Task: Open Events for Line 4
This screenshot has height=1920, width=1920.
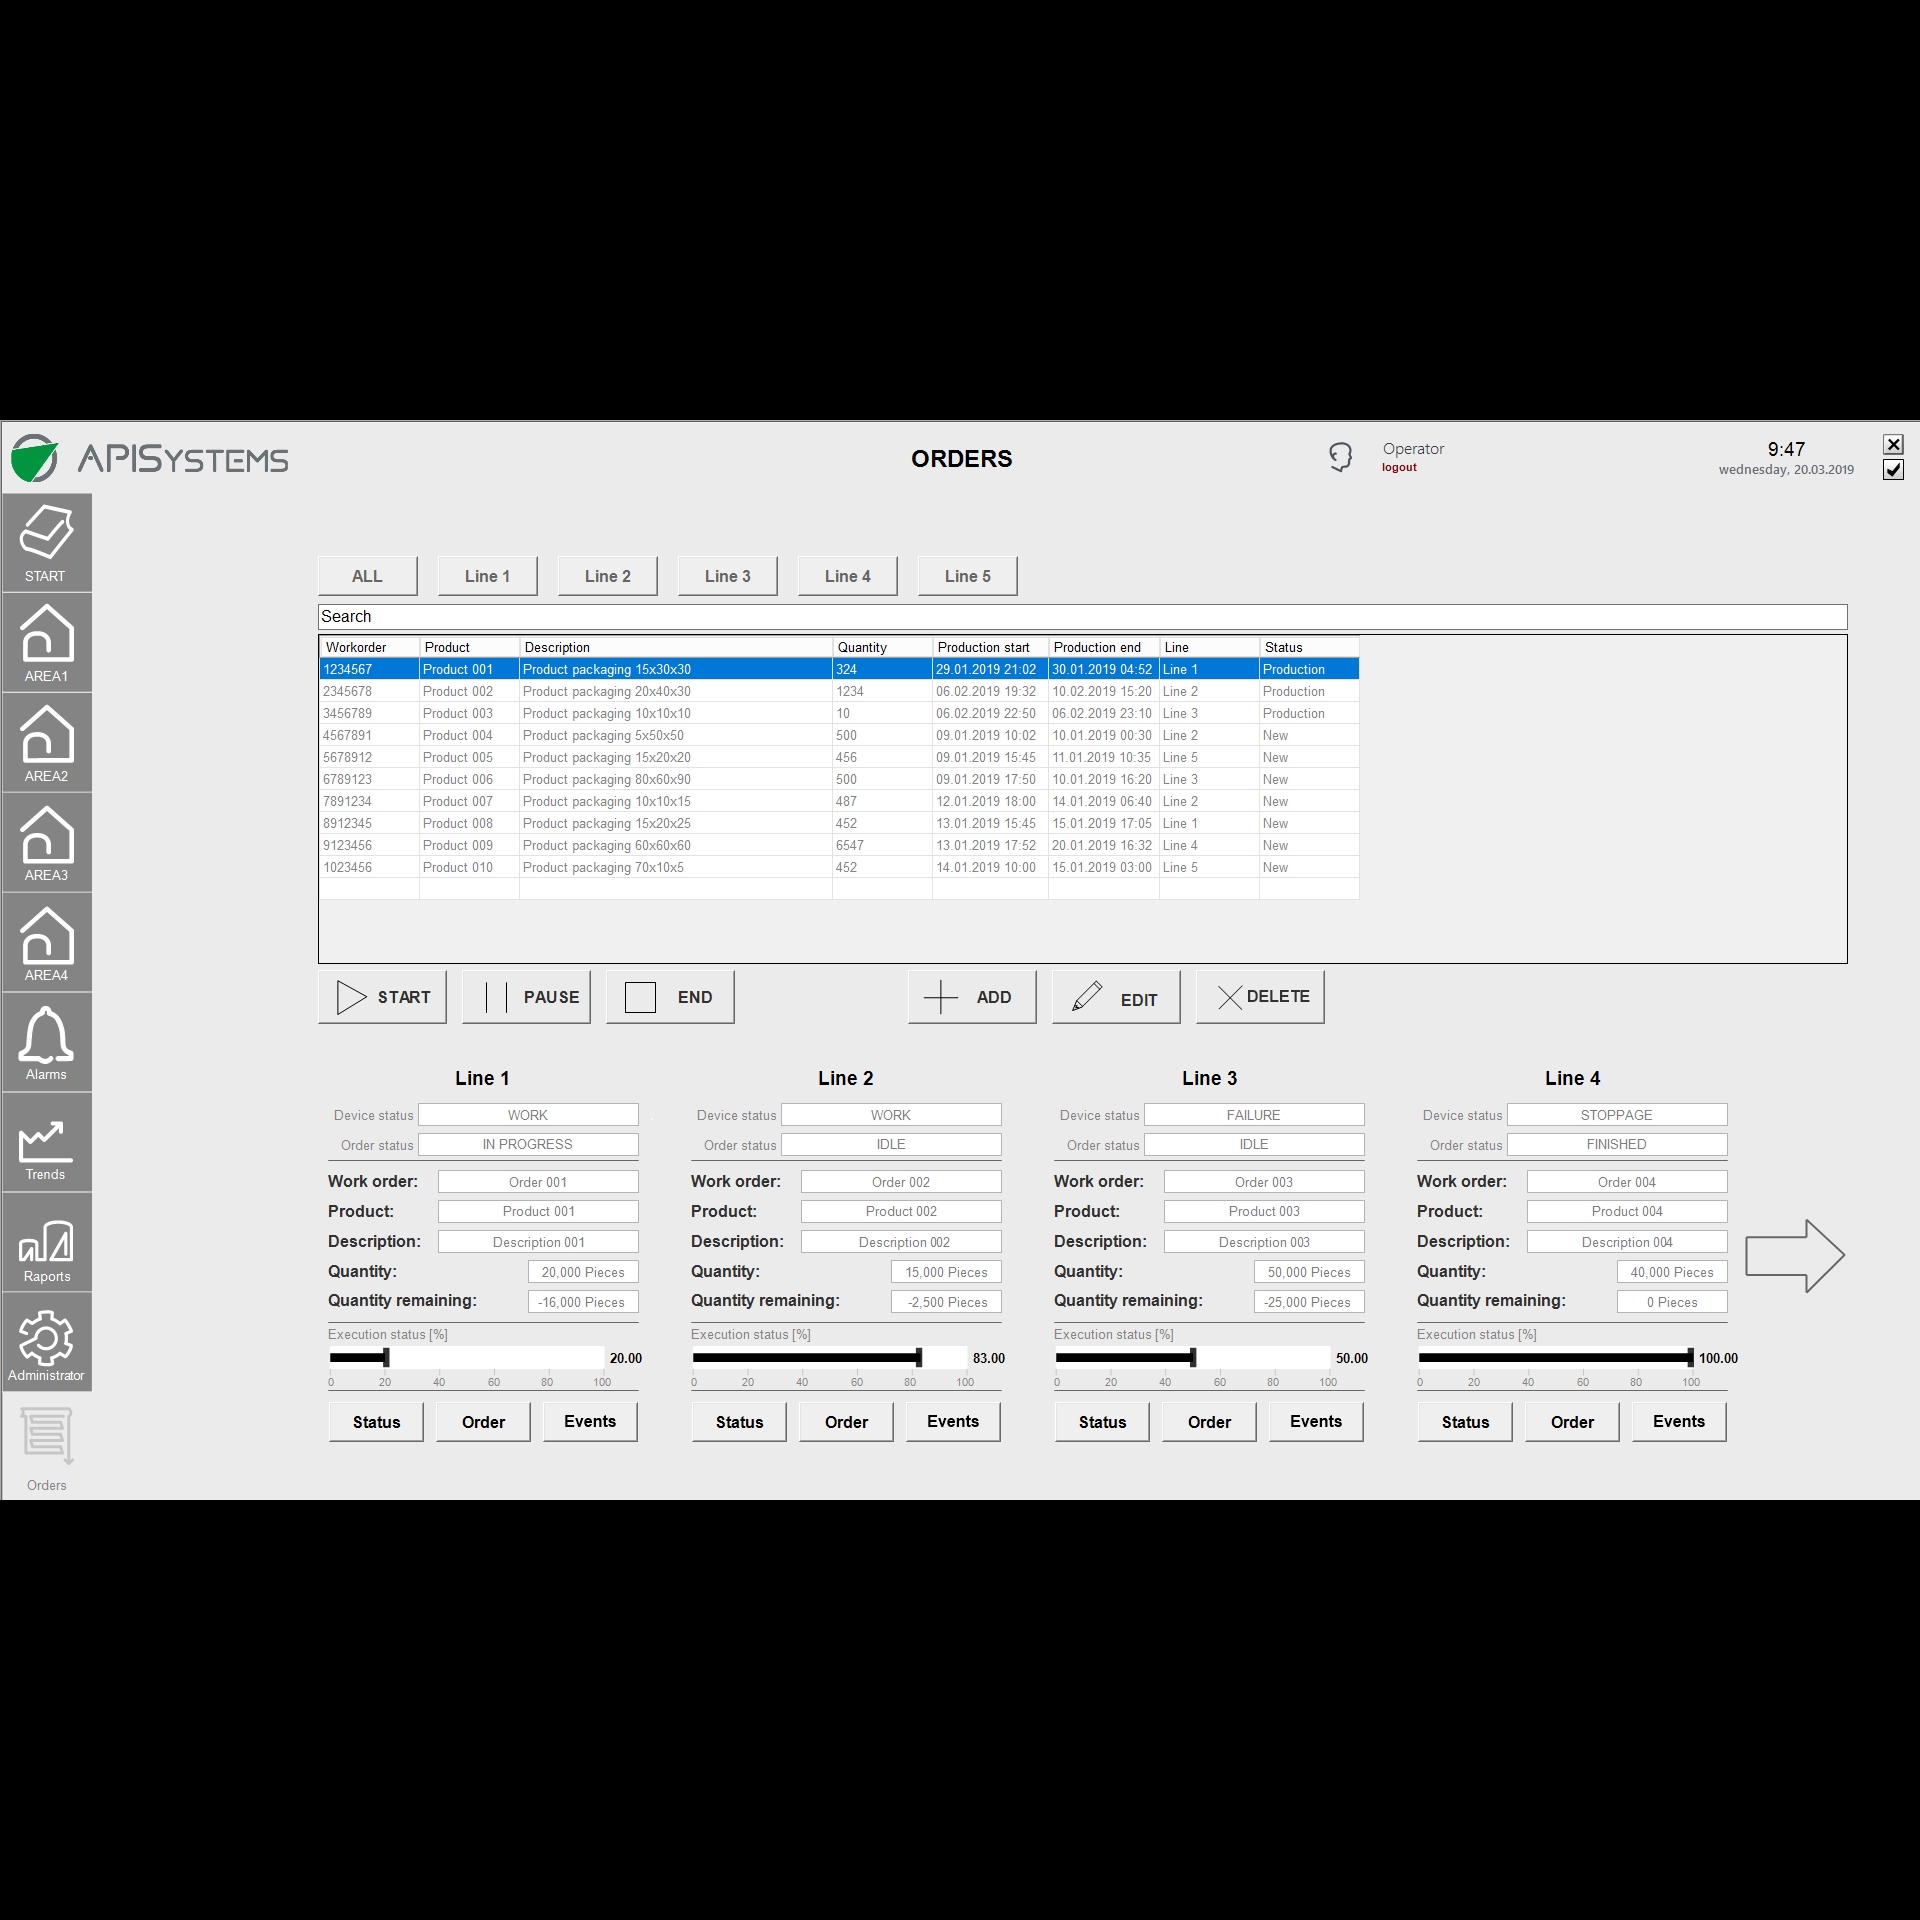Action: [x=1678, y=1421]
